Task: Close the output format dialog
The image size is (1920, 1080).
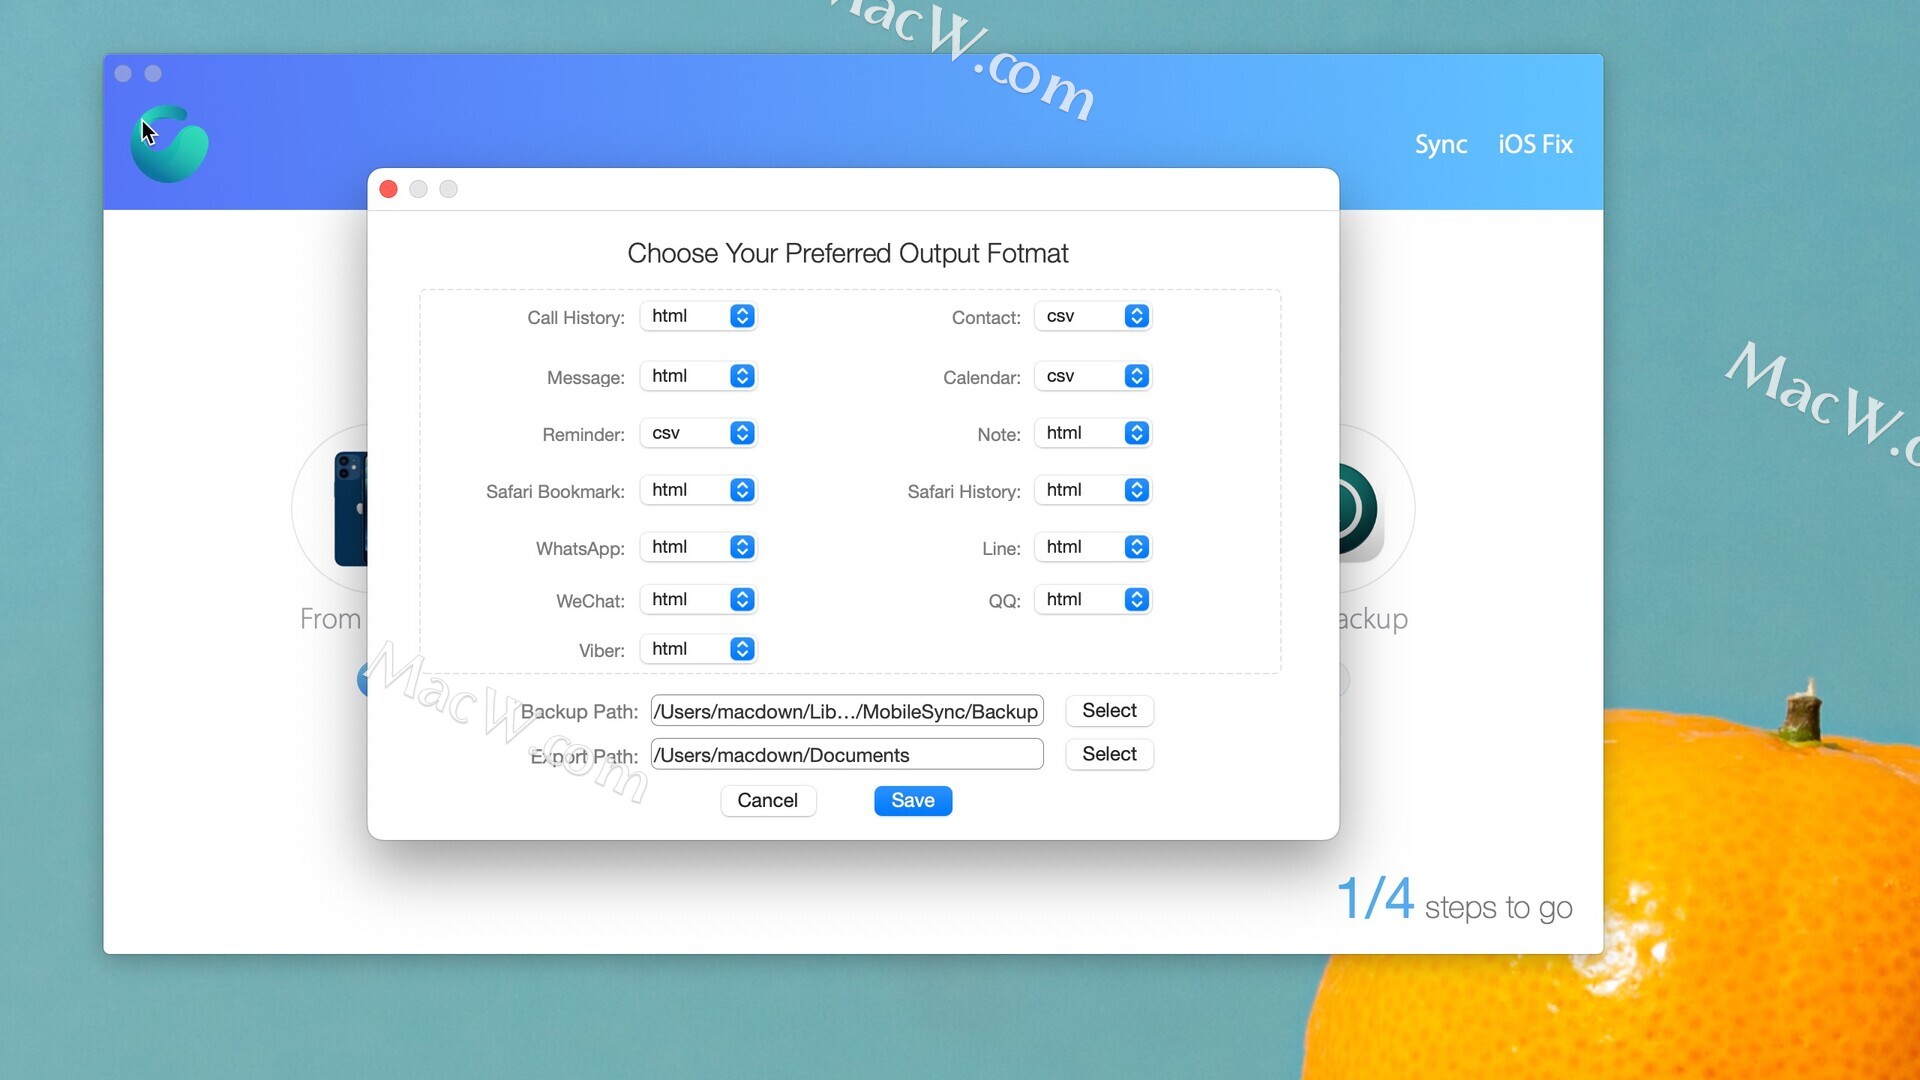Action: [x=389, y=189]
